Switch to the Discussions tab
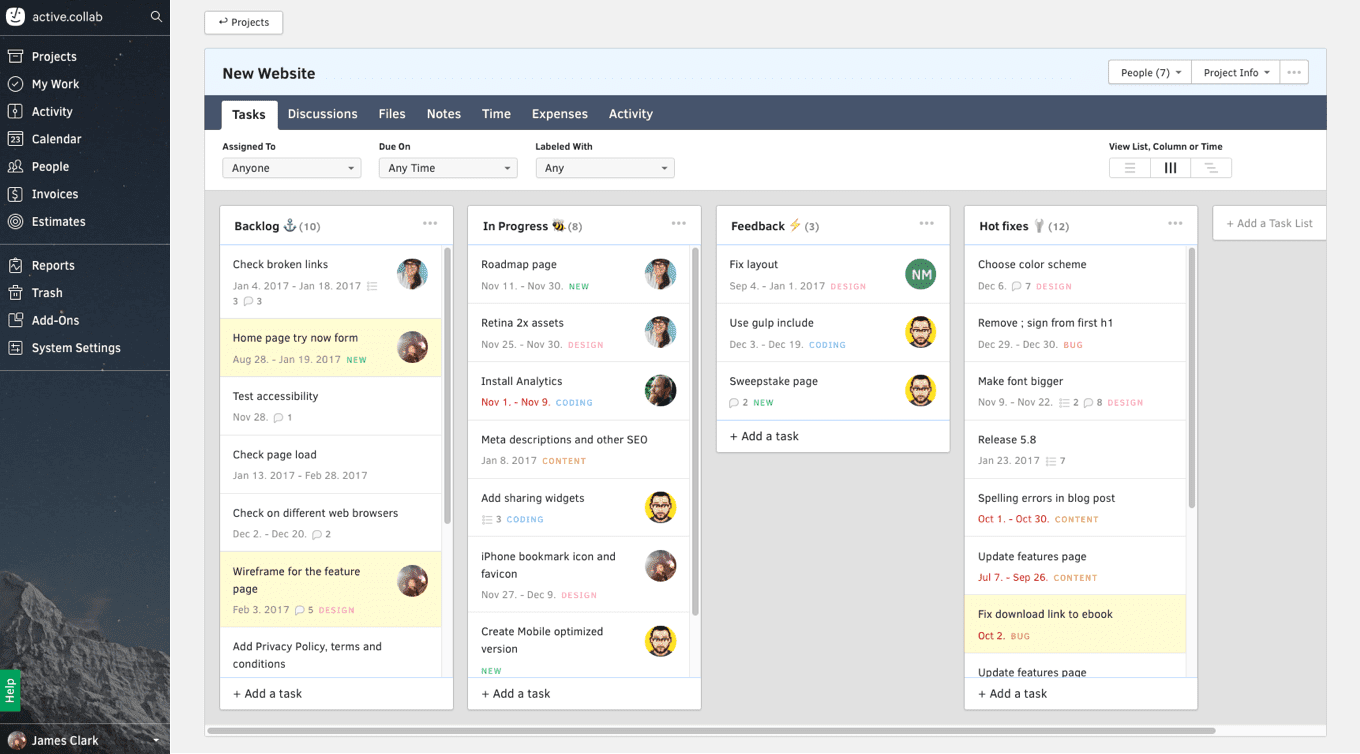The height and width of the screenshot is (754, 1360). click(x=322, y=114)
